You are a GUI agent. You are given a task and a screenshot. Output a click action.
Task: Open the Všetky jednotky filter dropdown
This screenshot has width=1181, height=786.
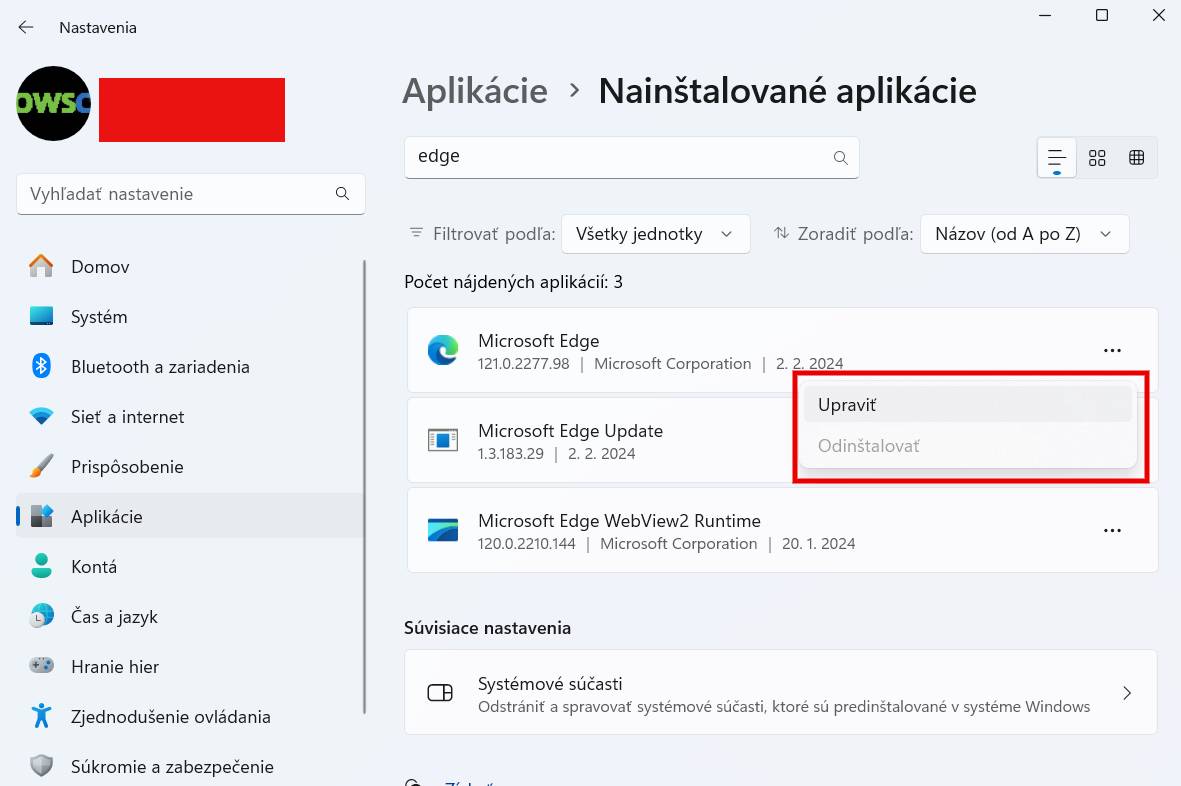(655, 234)
